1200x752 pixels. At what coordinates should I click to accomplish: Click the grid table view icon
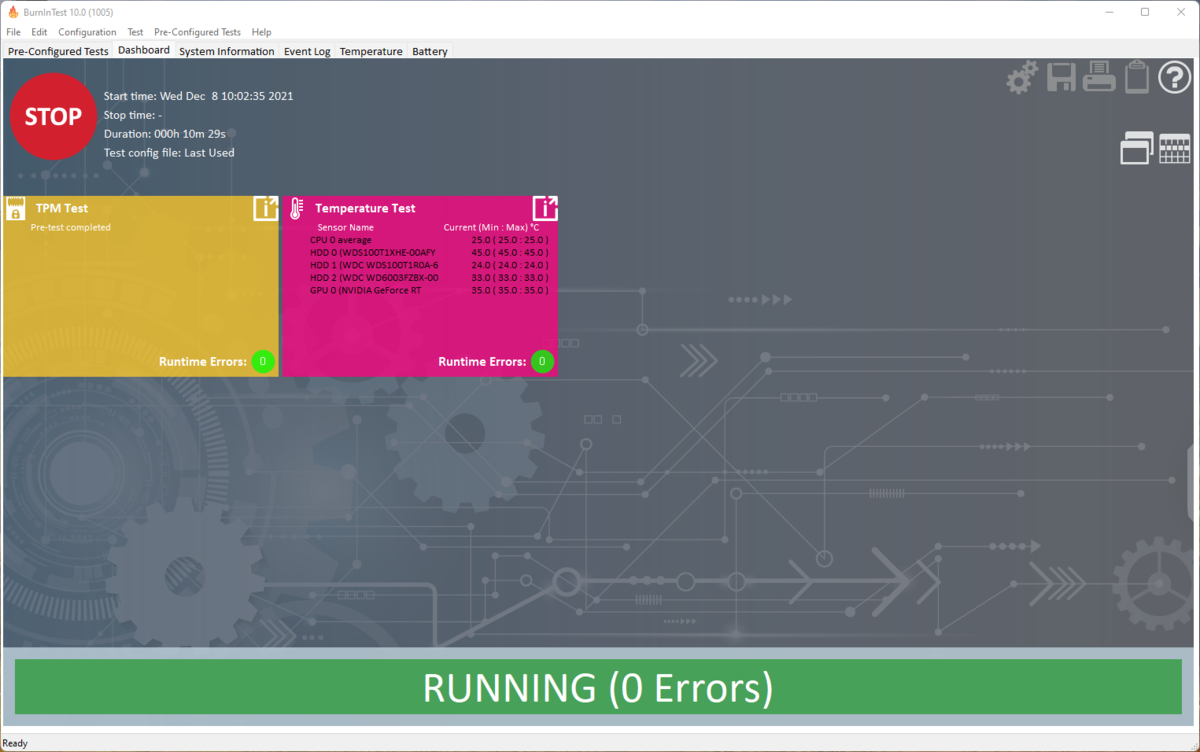[x=1175, y=148]
